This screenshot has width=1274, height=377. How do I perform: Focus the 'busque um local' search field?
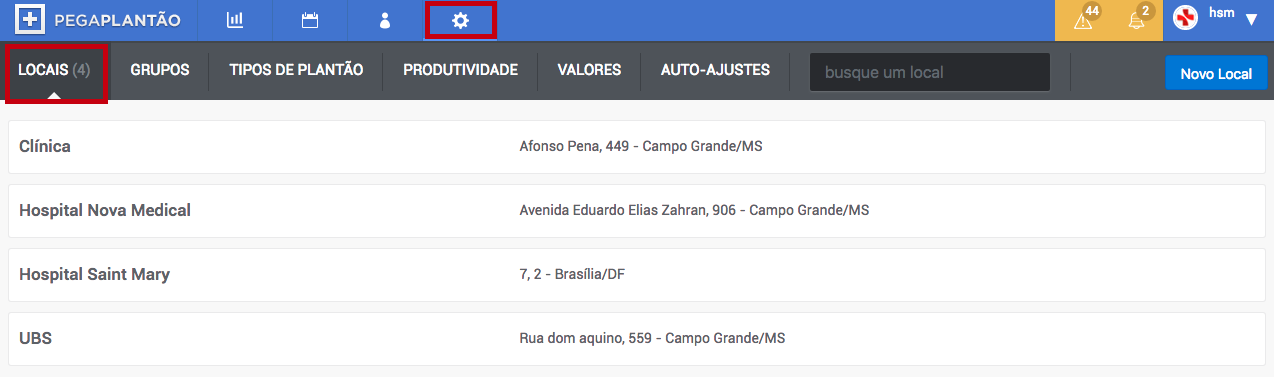tap(930, 72)
